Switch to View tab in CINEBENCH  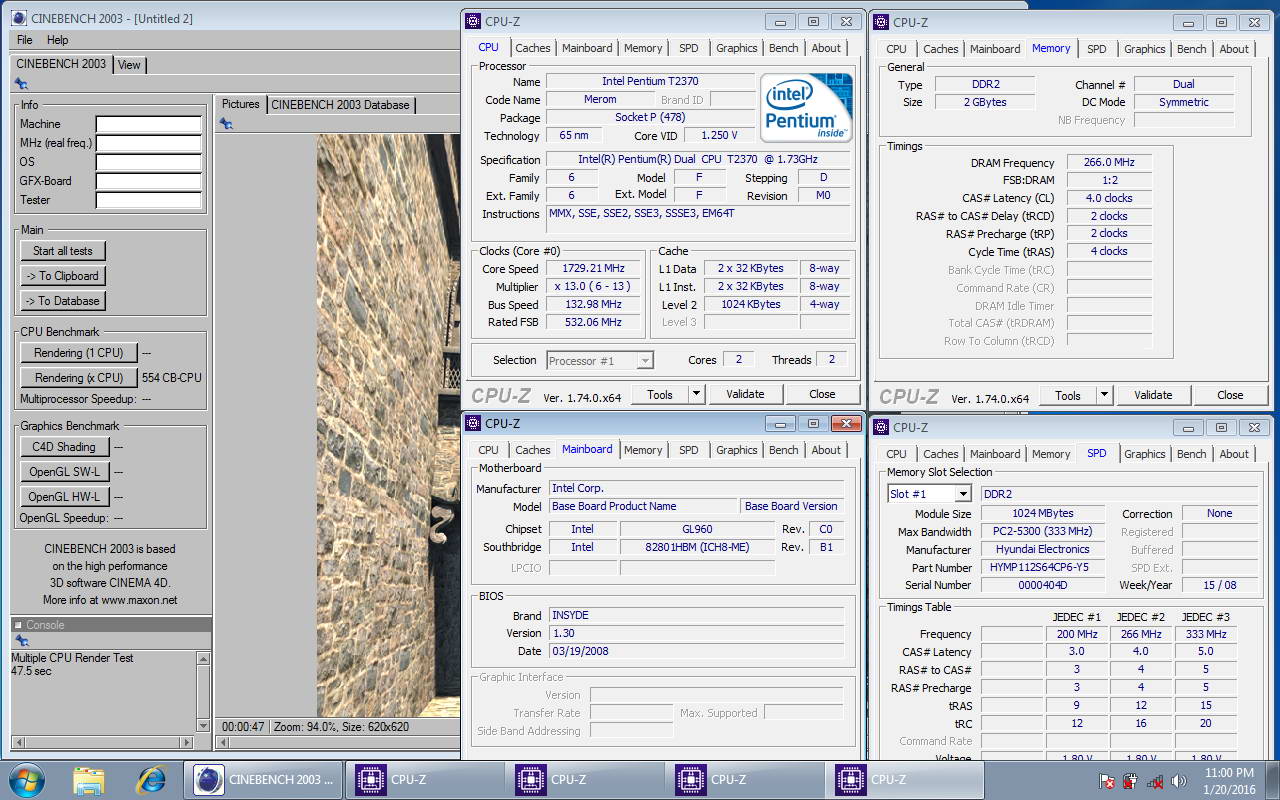click(130, 64)
